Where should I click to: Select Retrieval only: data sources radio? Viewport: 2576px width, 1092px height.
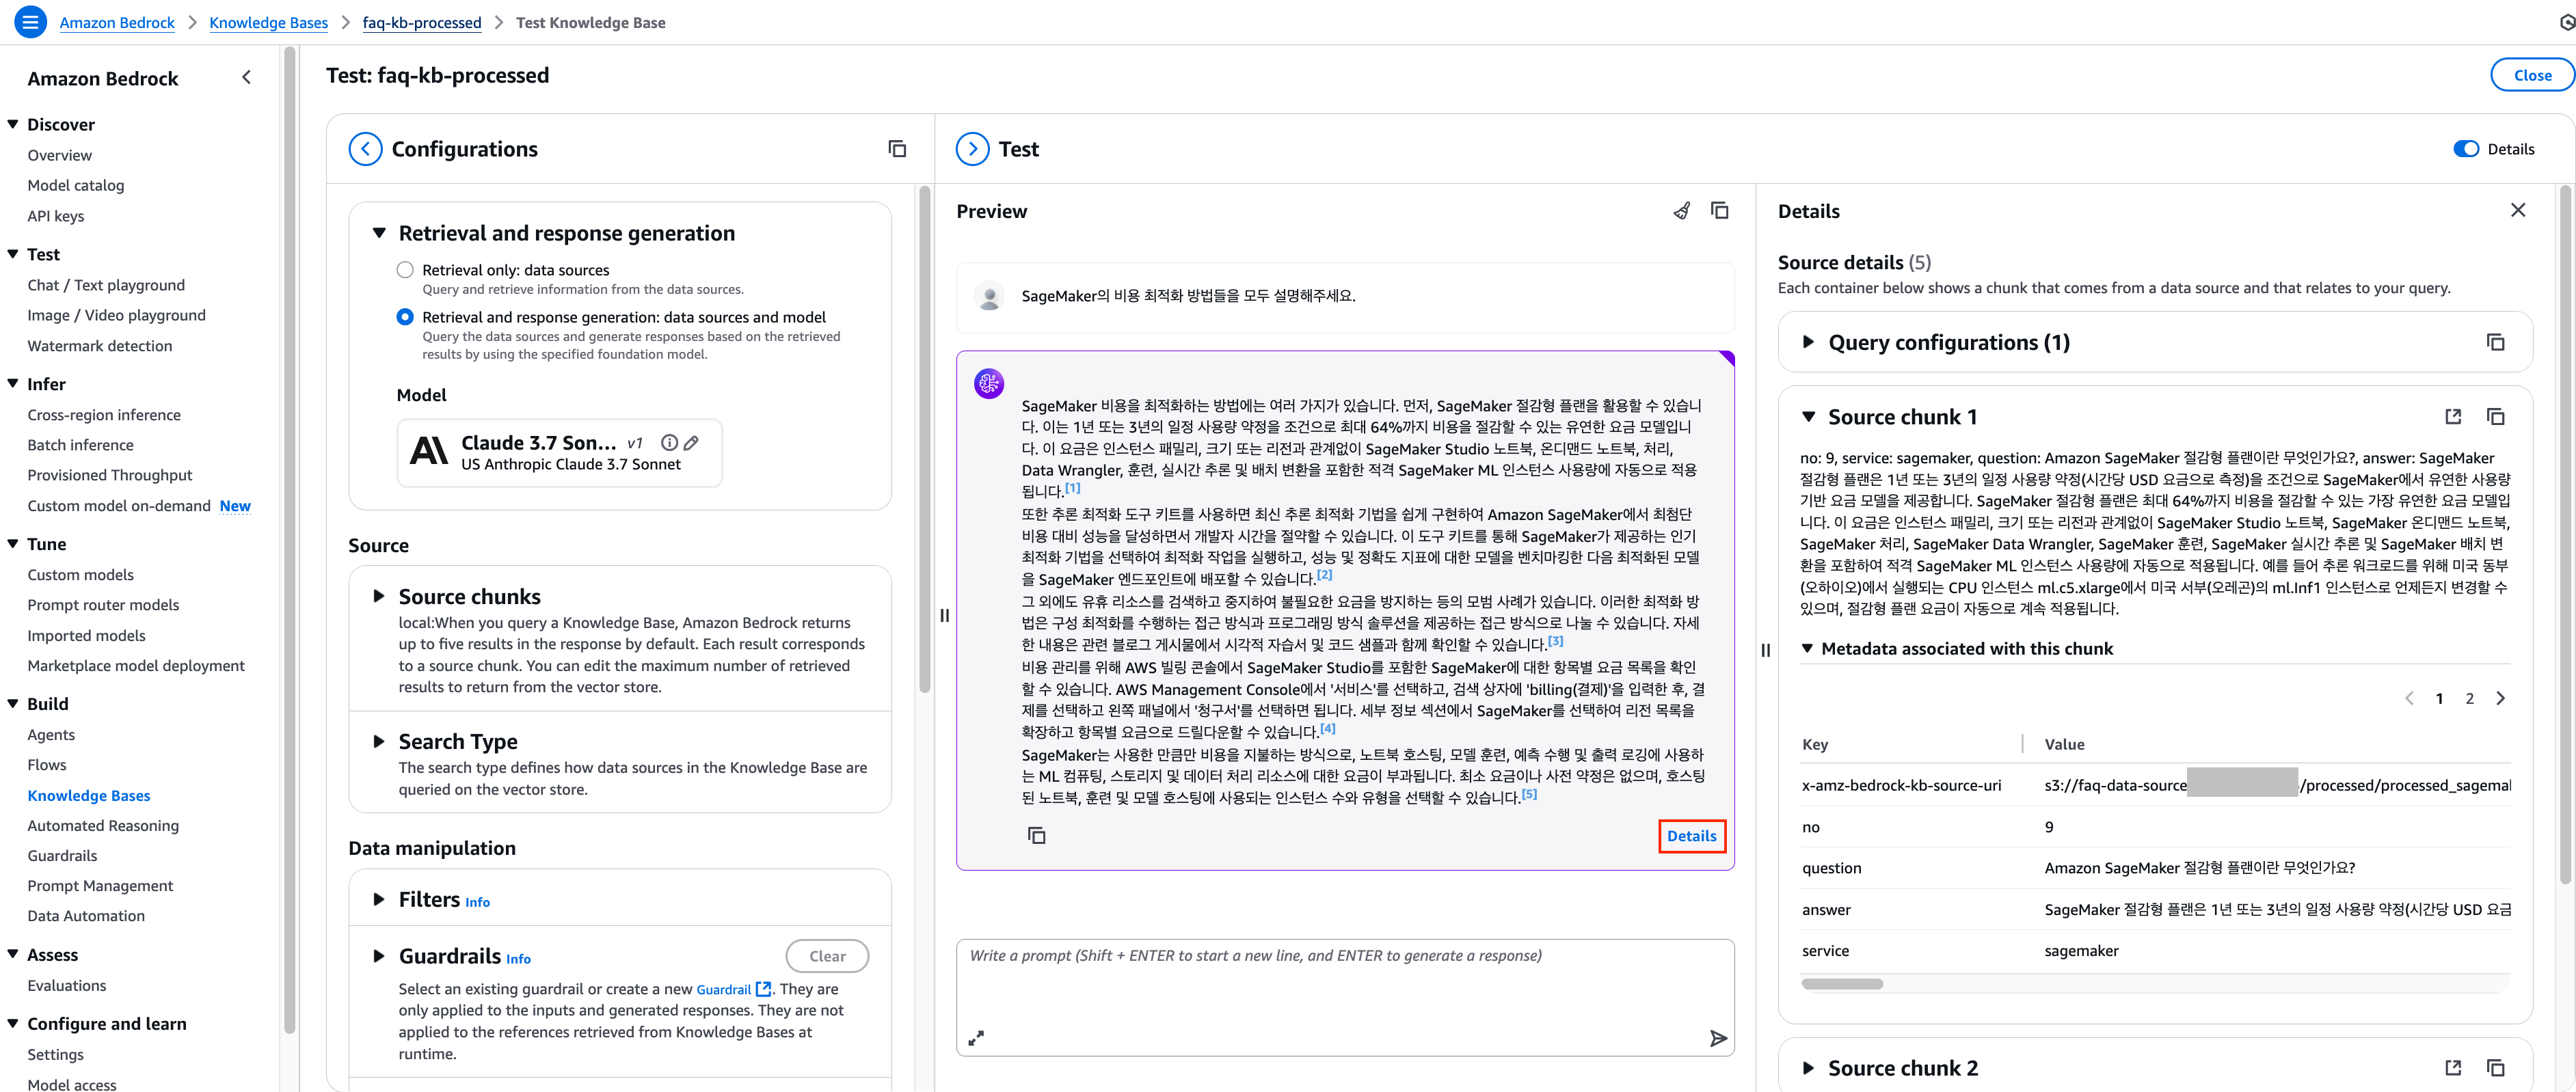(405, 270)
